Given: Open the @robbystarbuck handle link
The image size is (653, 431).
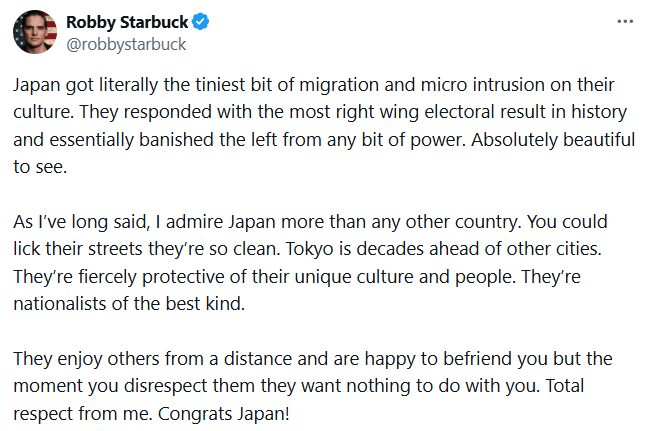Looking at the screenshot, I should pyautogui.click(x=125, y=44).
